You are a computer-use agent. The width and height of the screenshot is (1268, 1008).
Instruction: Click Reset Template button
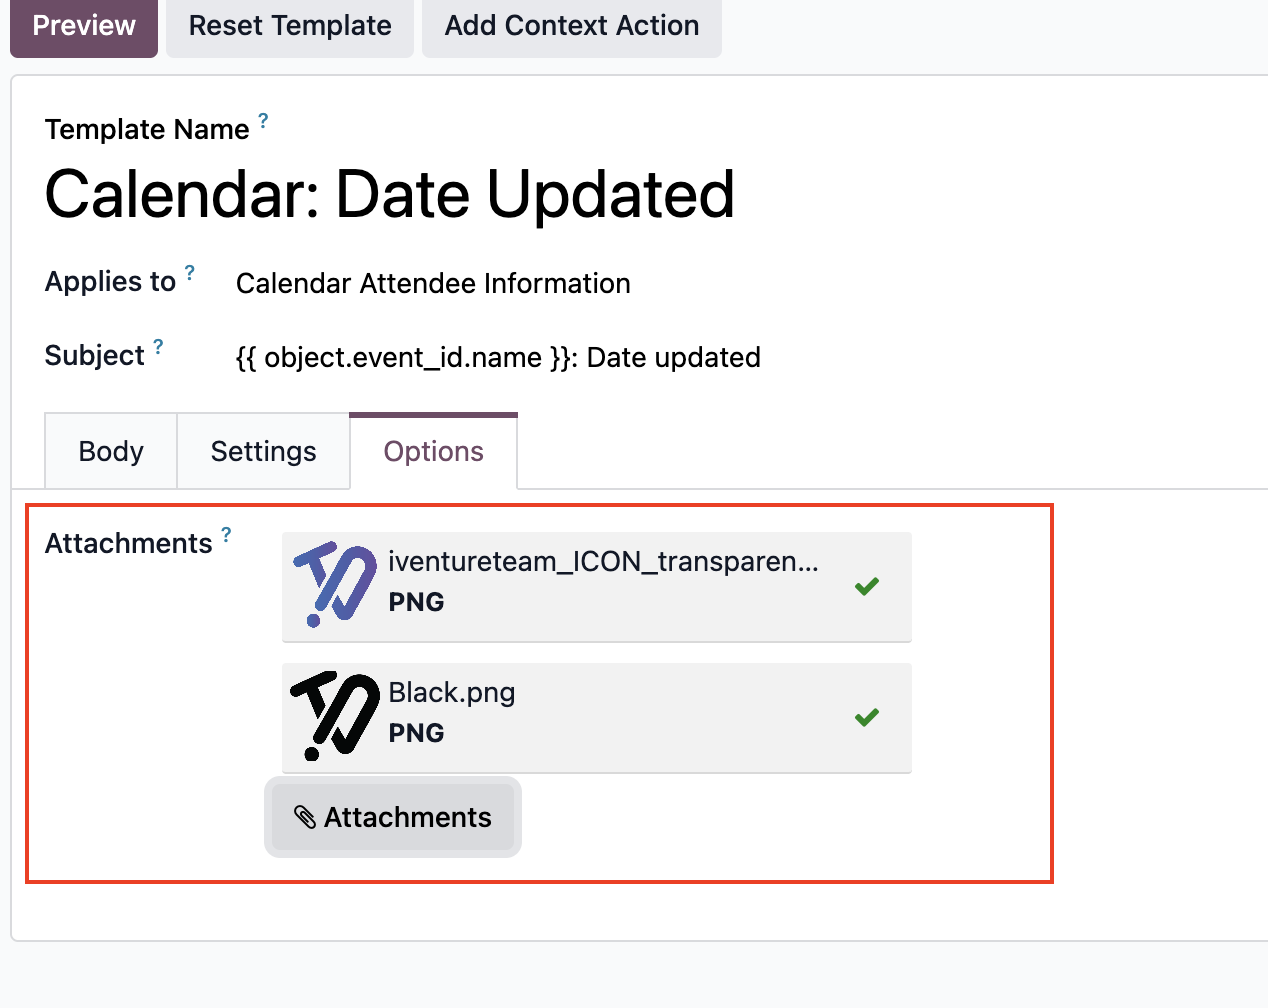(x=290, y=27)
